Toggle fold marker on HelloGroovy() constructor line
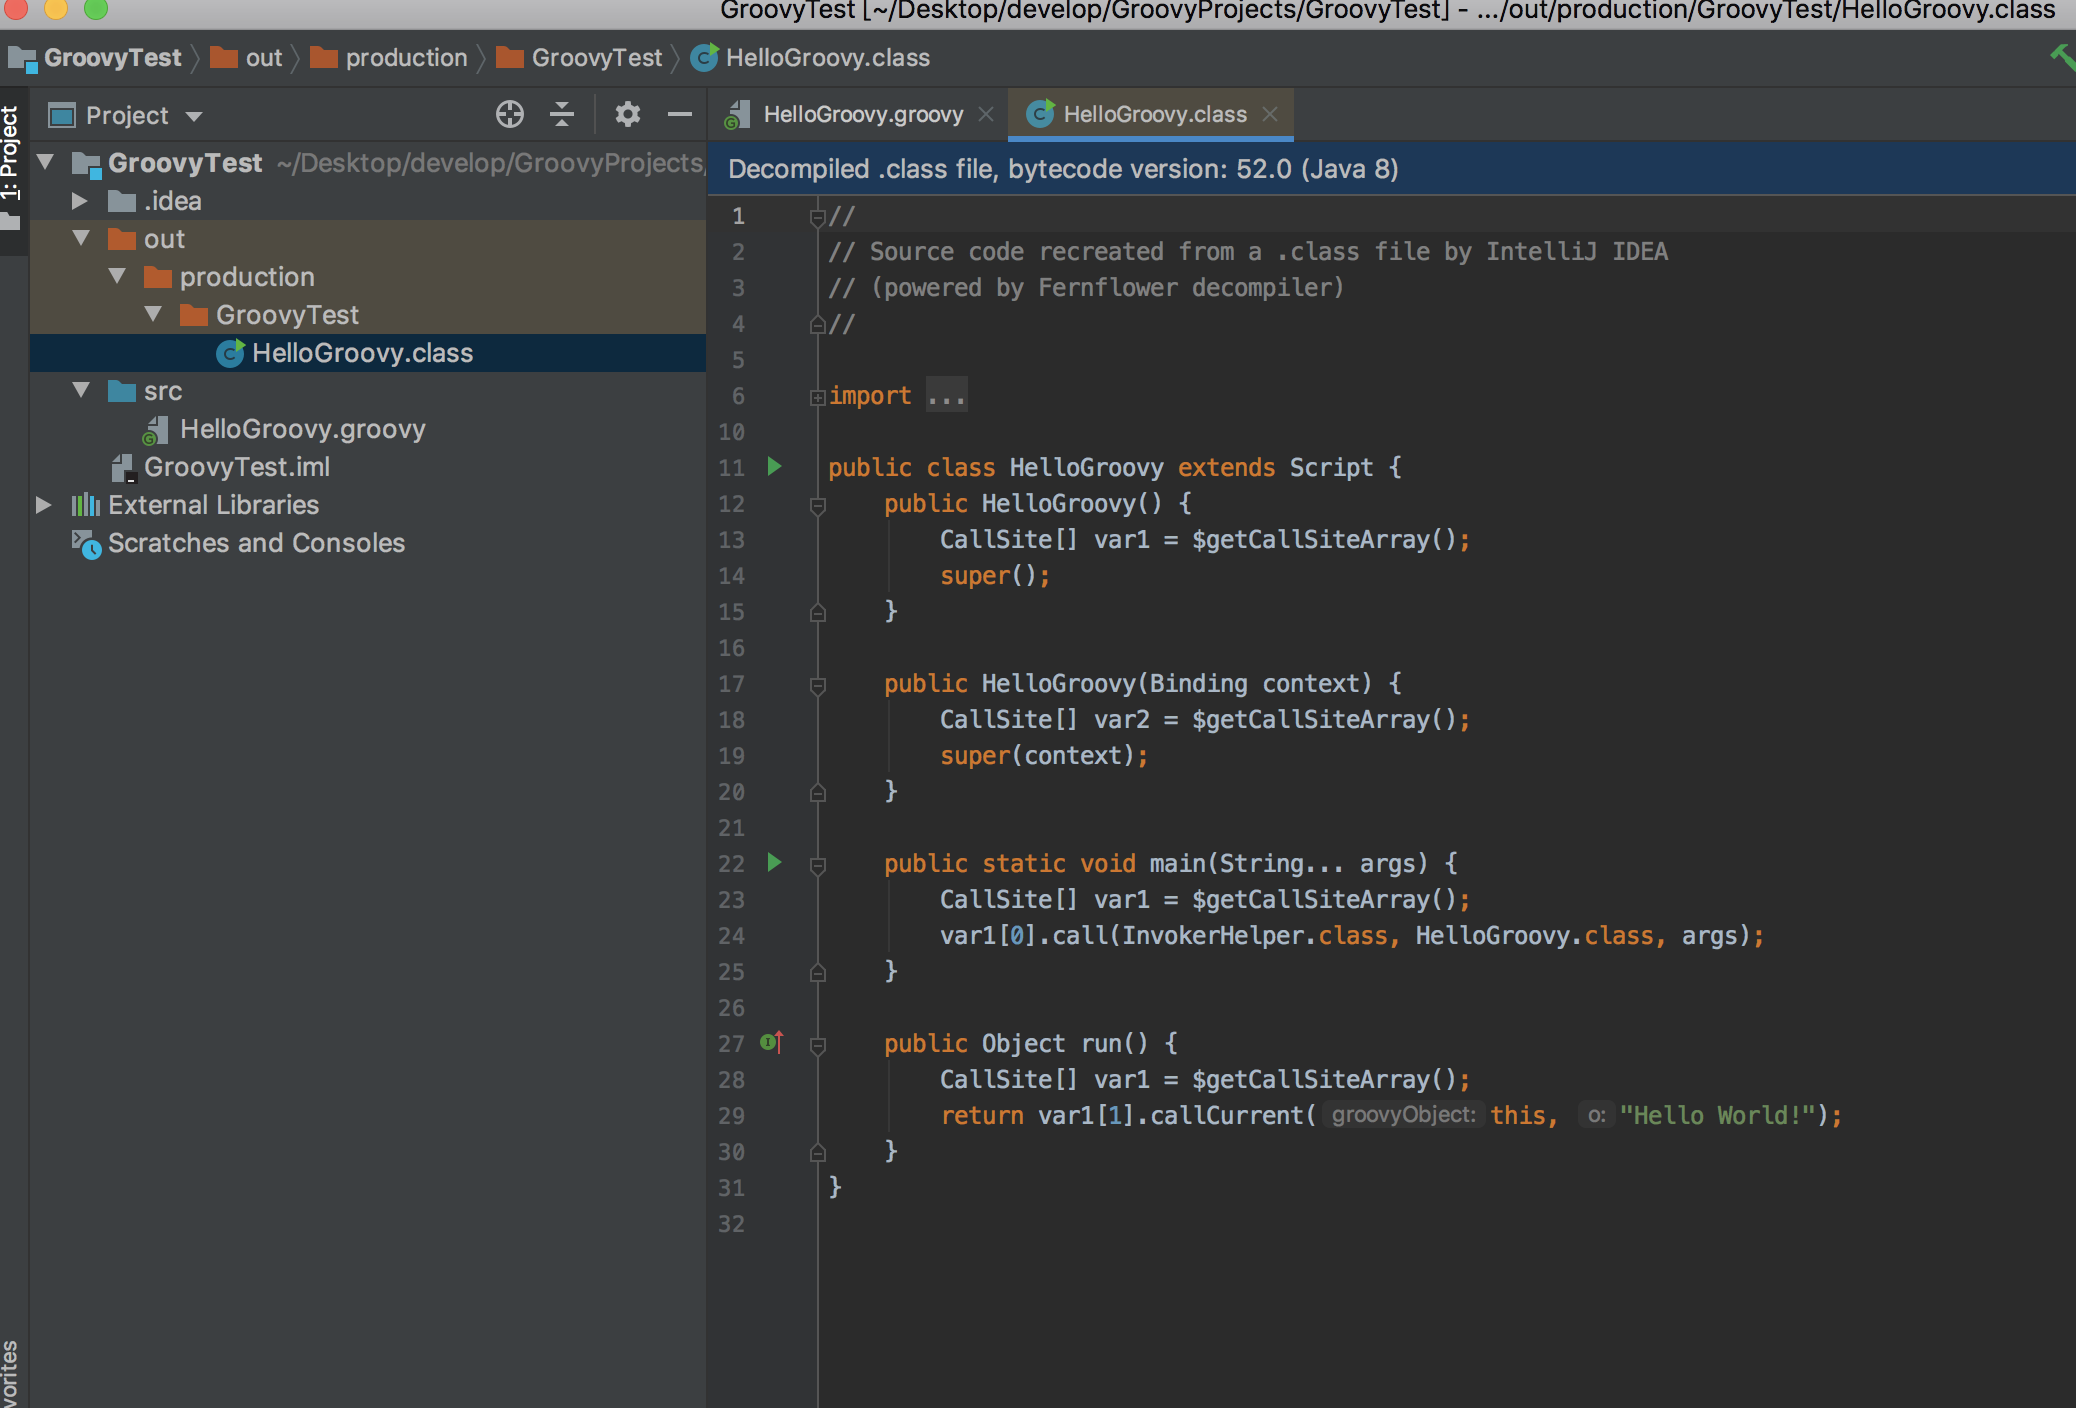2076x1408 pixels. (817, 505)
